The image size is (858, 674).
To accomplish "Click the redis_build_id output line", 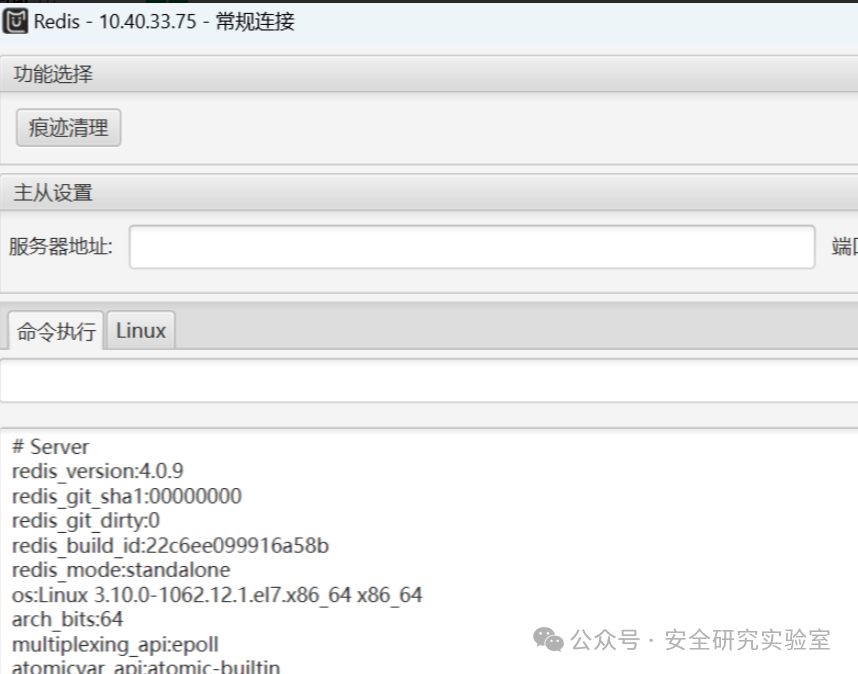I will (x=170, y=545).
